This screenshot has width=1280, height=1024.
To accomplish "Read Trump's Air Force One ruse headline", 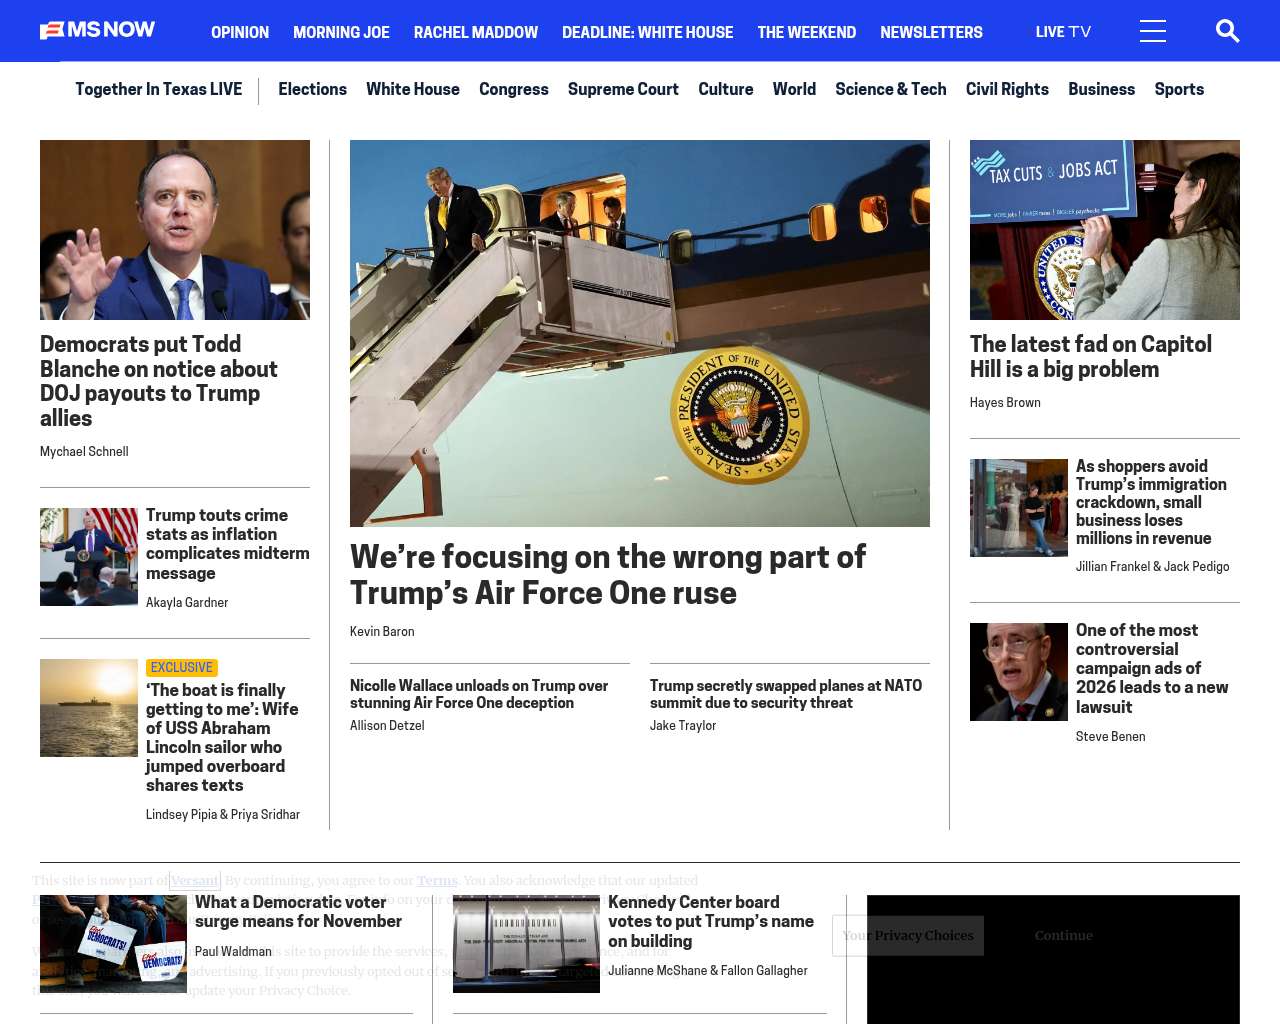I will 608,575.
